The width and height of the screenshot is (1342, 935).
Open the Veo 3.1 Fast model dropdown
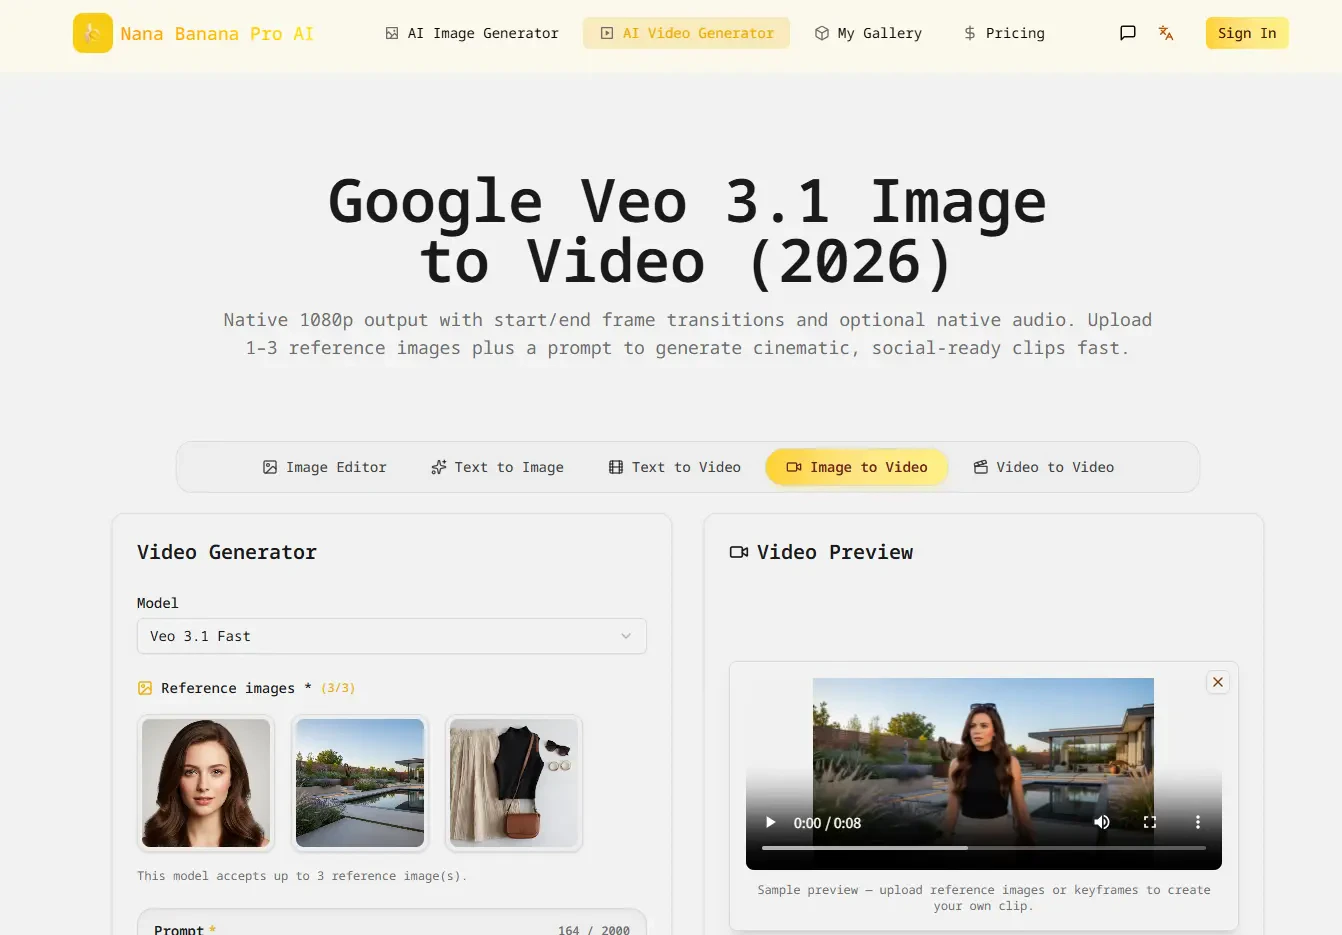392,636
